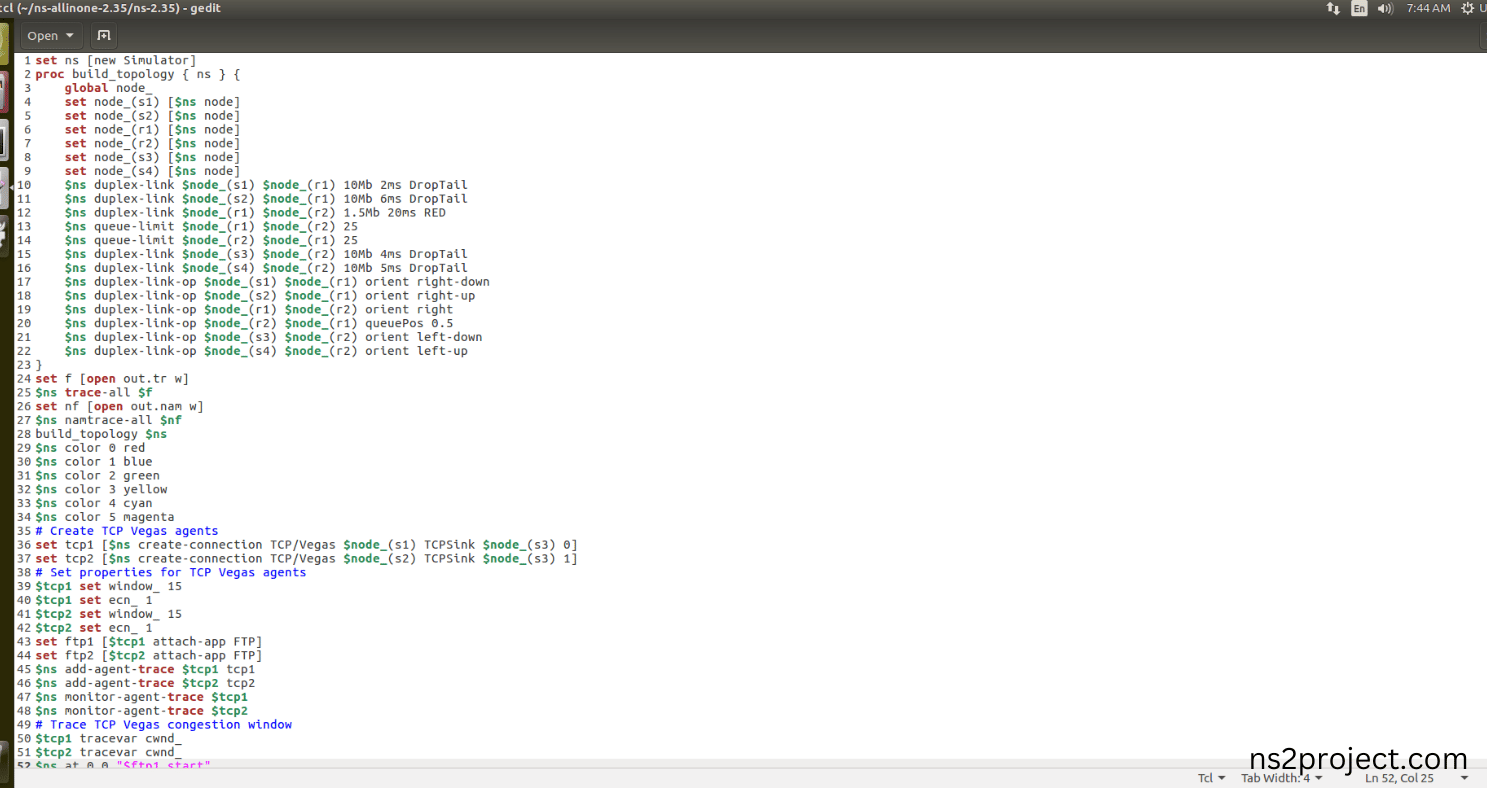1487x788 pixels.
Task: Click the gedit window title text
Action: [110, 8]
